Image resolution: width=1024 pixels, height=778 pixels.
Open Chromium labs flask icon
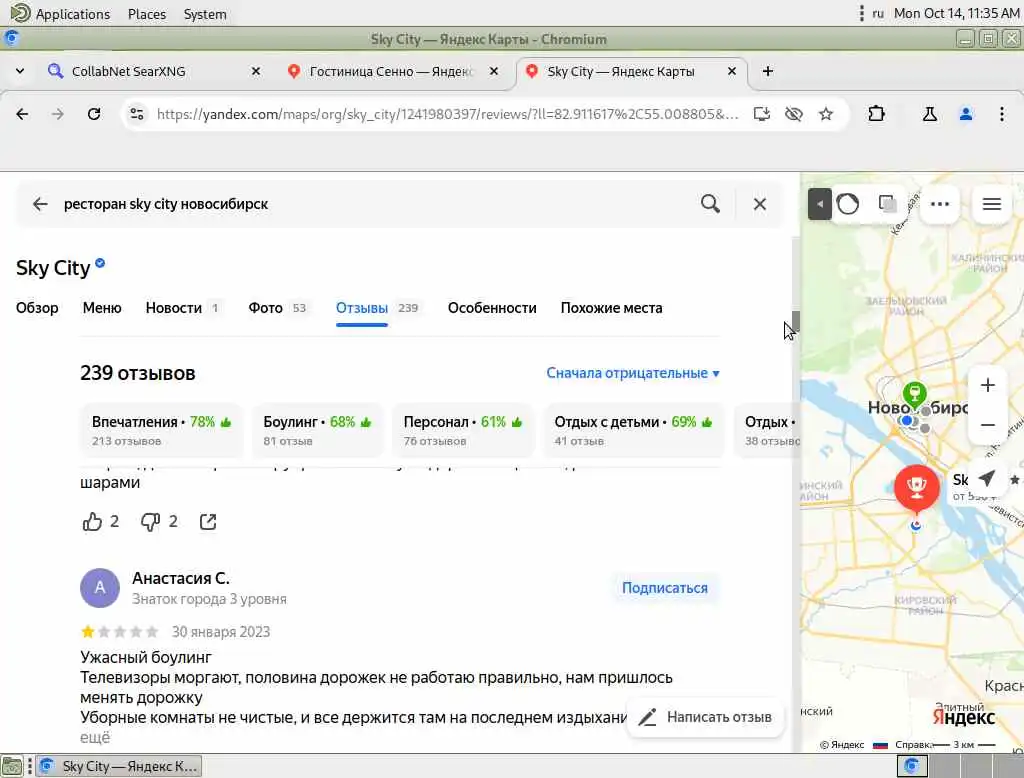click(929, 114)
